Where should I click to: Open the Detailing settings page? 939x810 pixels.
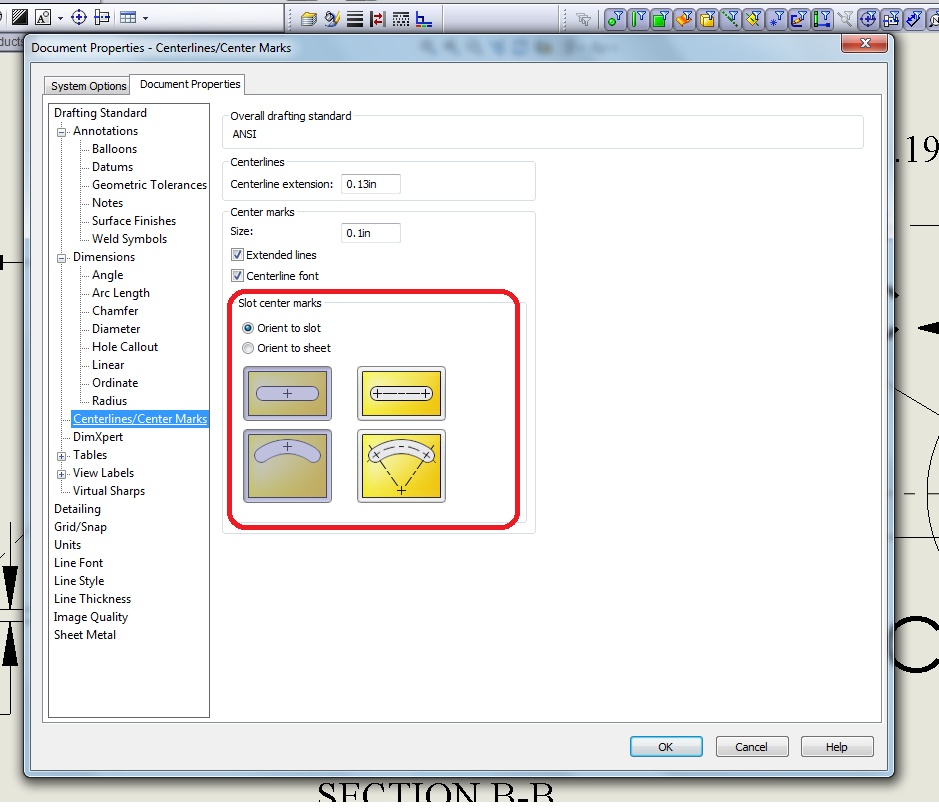[x=77, y=509]
